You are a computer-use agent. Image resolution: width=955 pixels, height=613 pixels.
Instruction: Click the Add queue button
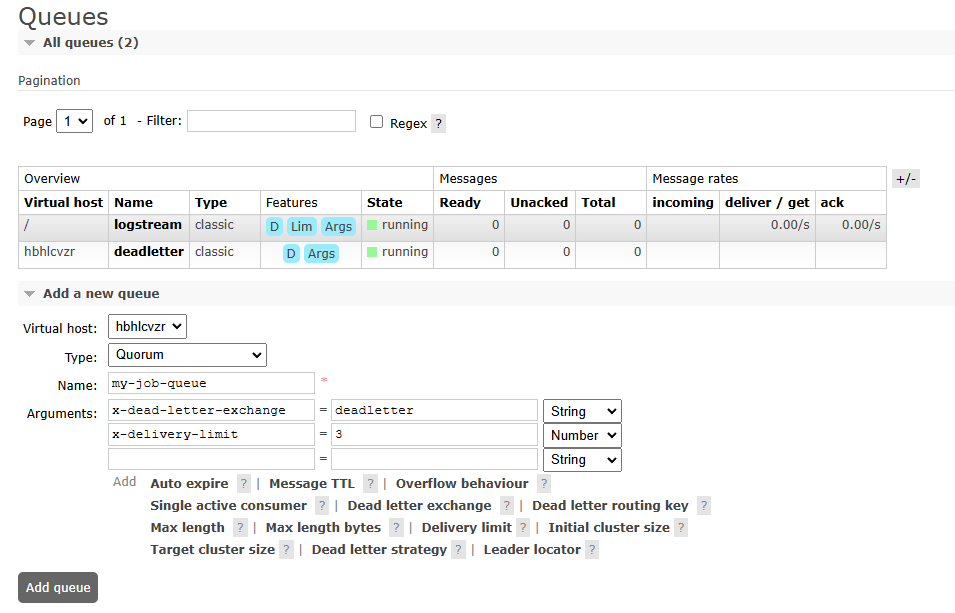tap(58, 587)
